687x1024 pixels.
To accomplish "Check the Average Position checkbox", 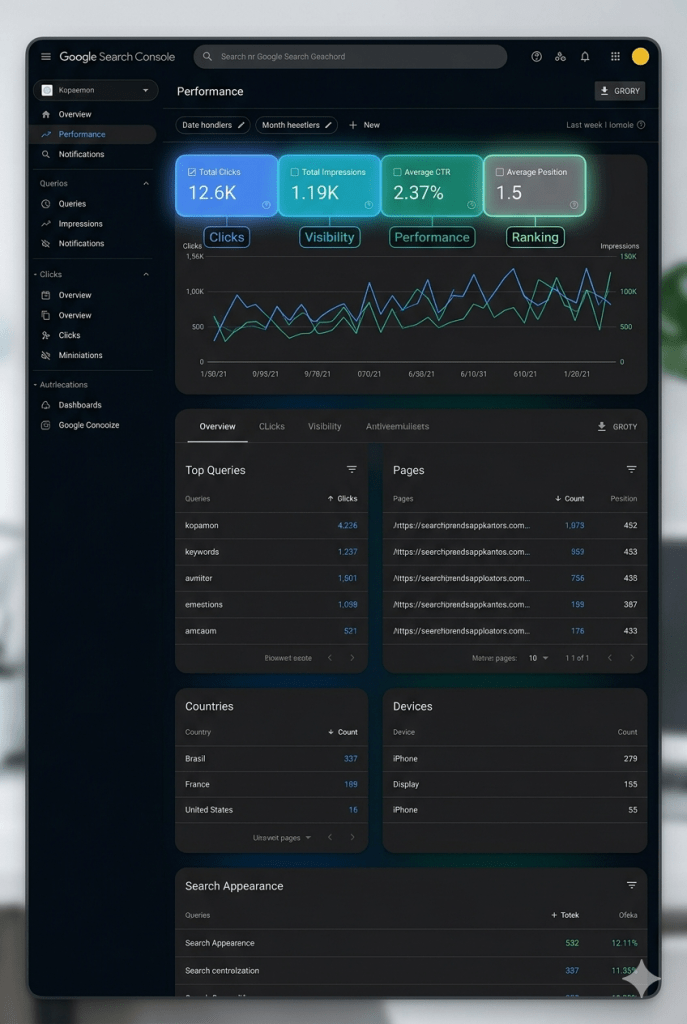I will (500, 172).
